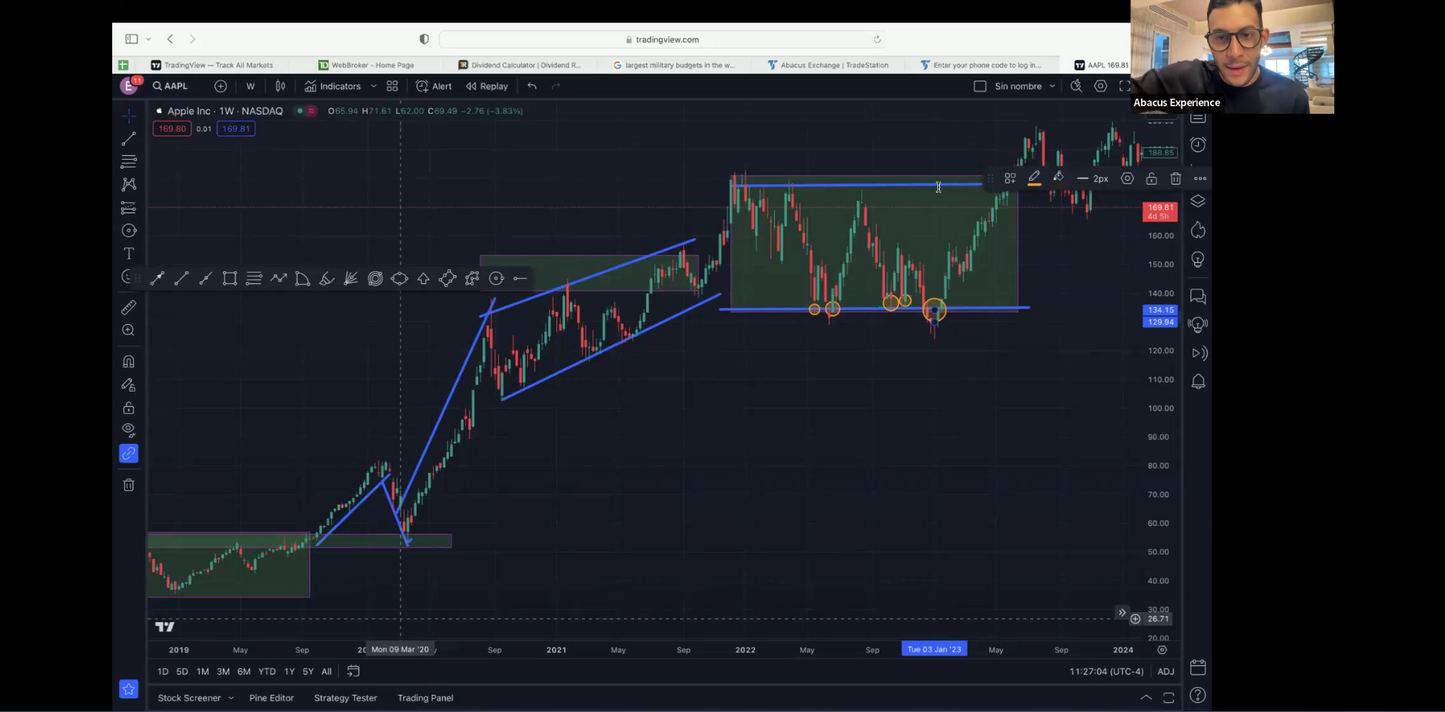The width and height of the screenshot is (1445, 712).
Task: Click the YTD range button
Action: 266,672
